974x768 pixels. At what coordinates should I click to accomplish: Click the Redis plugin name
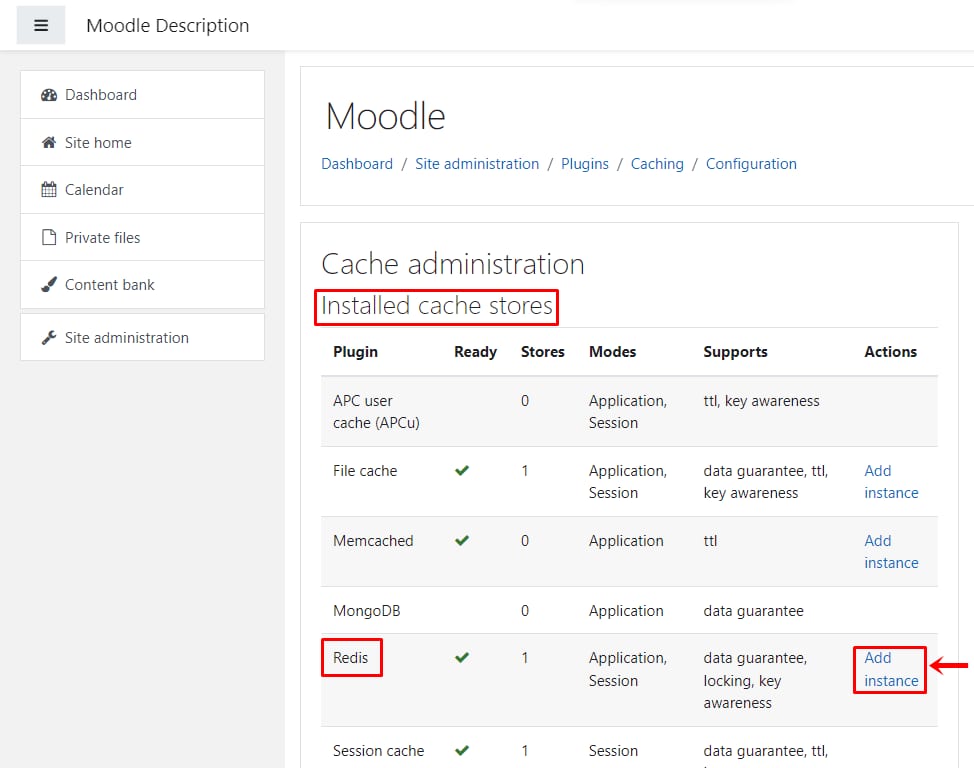click(x=350, y=657)
